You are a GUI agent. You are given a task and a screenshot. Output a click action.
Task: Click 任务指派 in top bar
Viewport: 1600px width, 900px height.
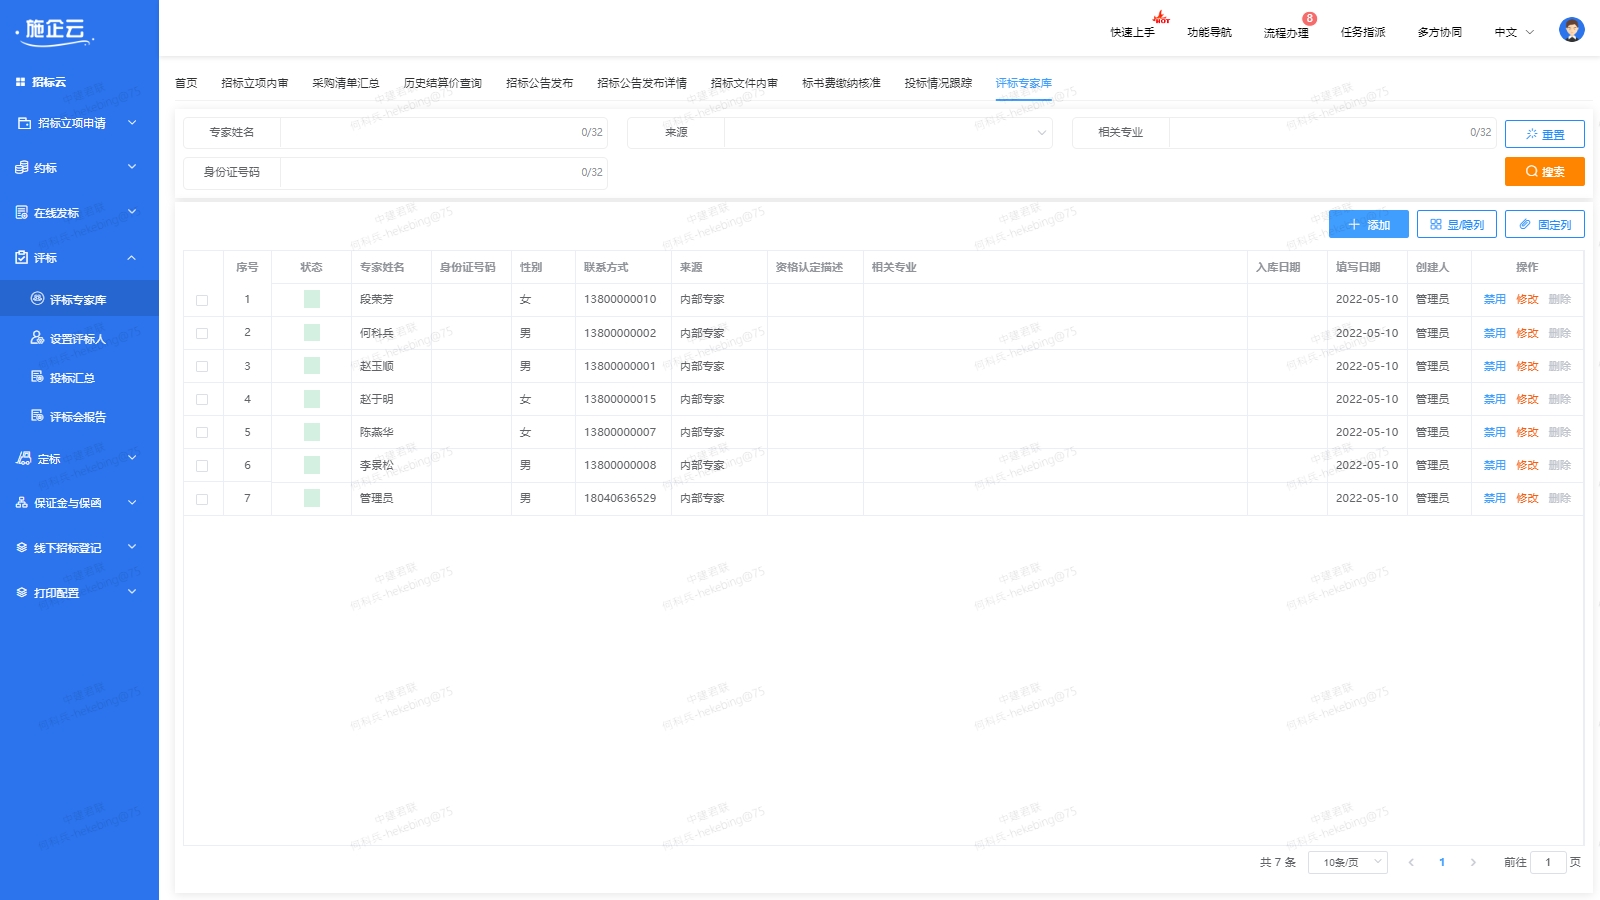[1363, 32]
